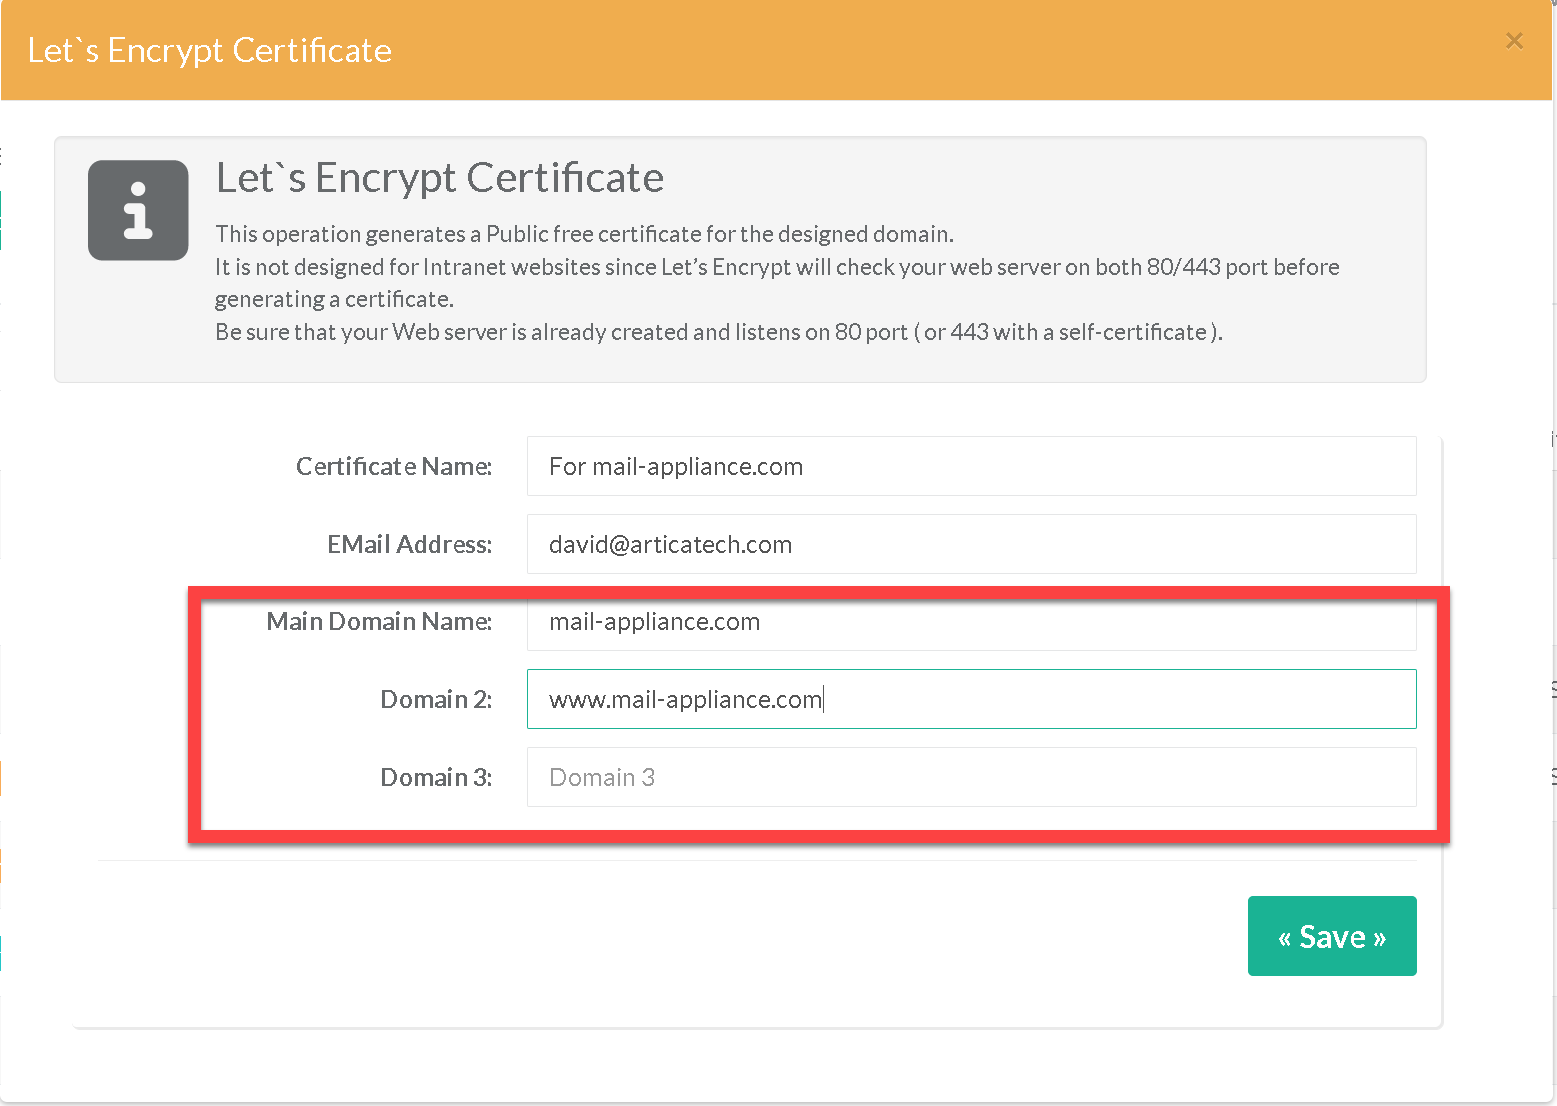
Task: Click the 'It is not designed for Intranet' line
Action: (x=776, y=267)
